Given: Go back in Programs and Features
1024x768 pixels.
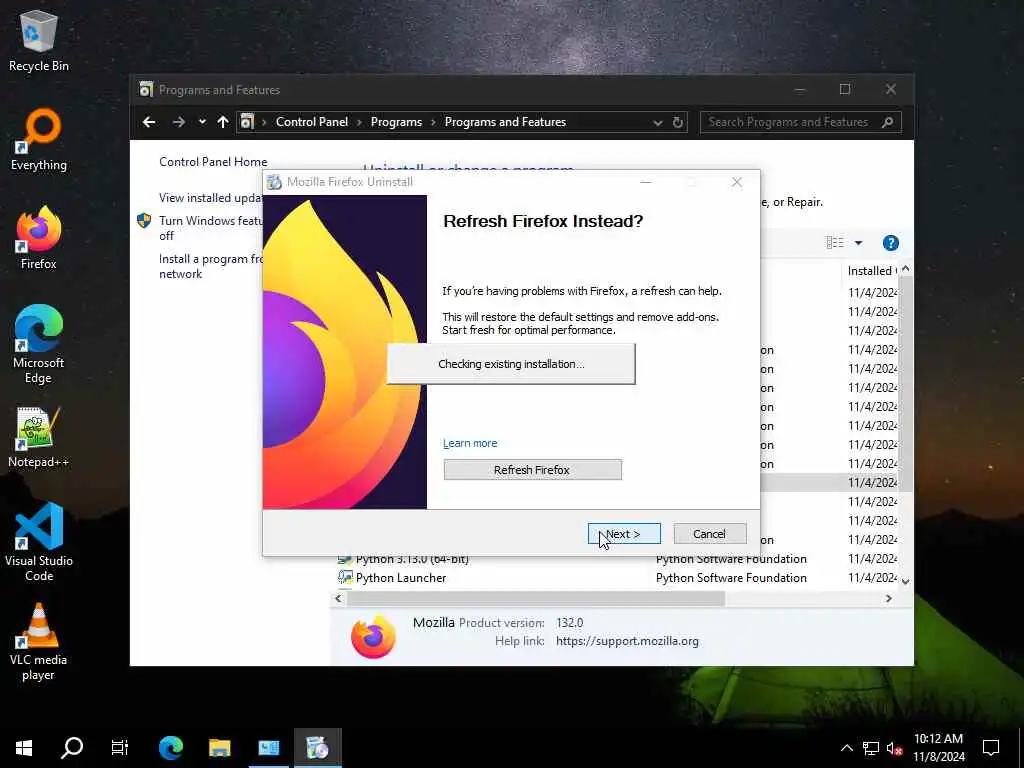Looking at the screenshot, I should point(149,122).
